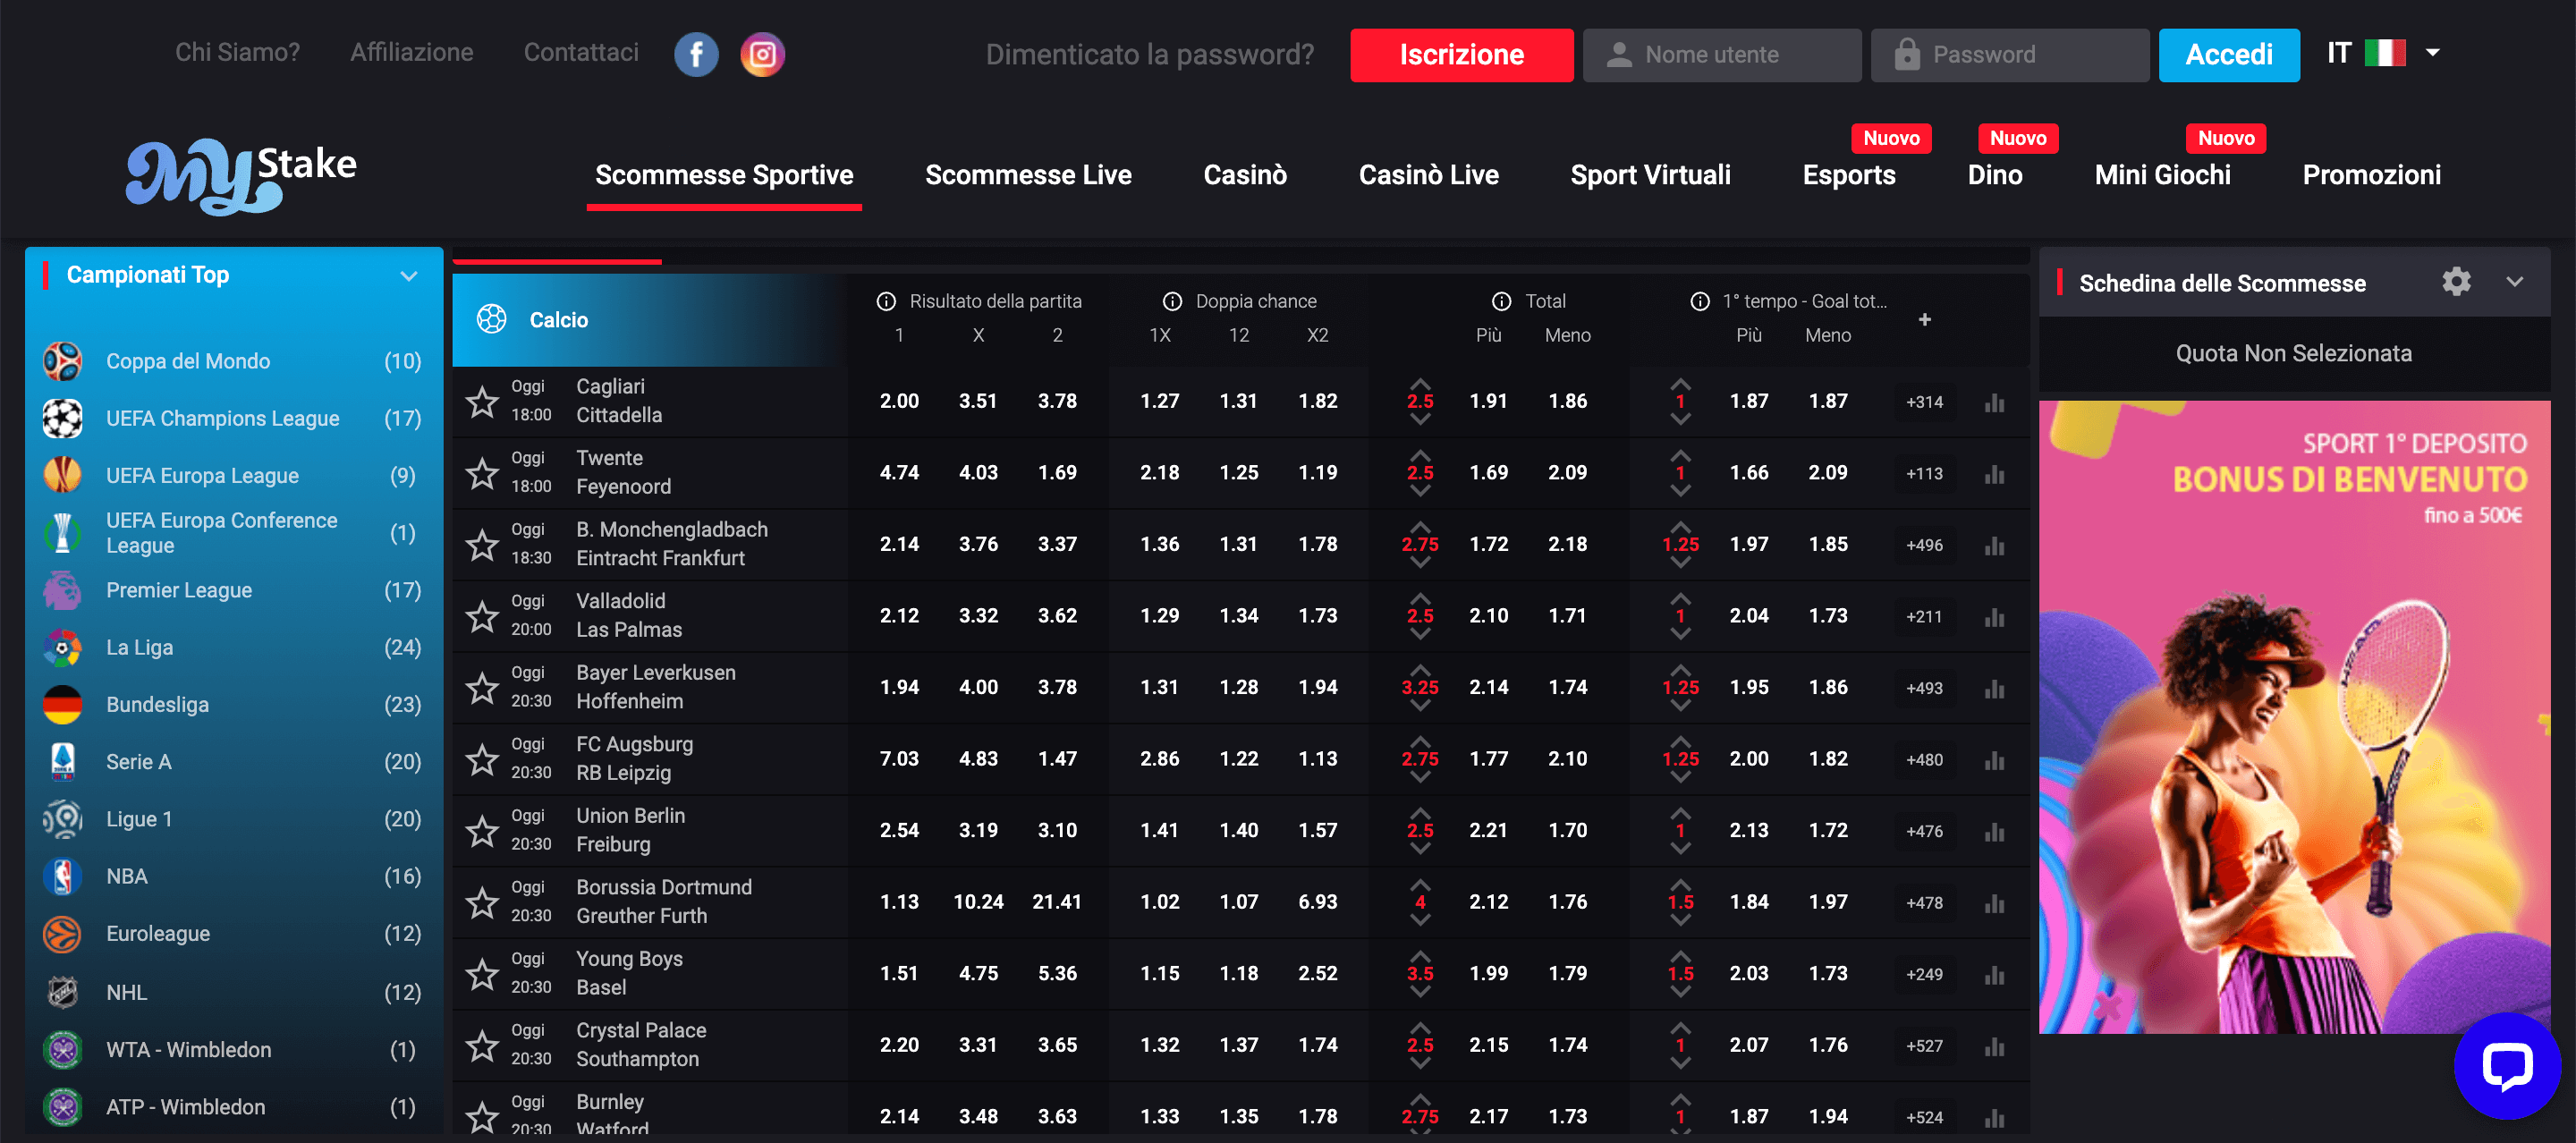Open statistics chart for Cagliari–Cittadella
This screenshot has width=2576, height=1143.
coord(1994,402)
